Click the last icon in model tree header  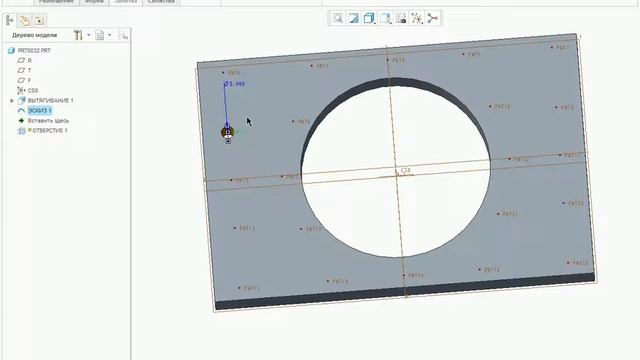pos(123,36)
